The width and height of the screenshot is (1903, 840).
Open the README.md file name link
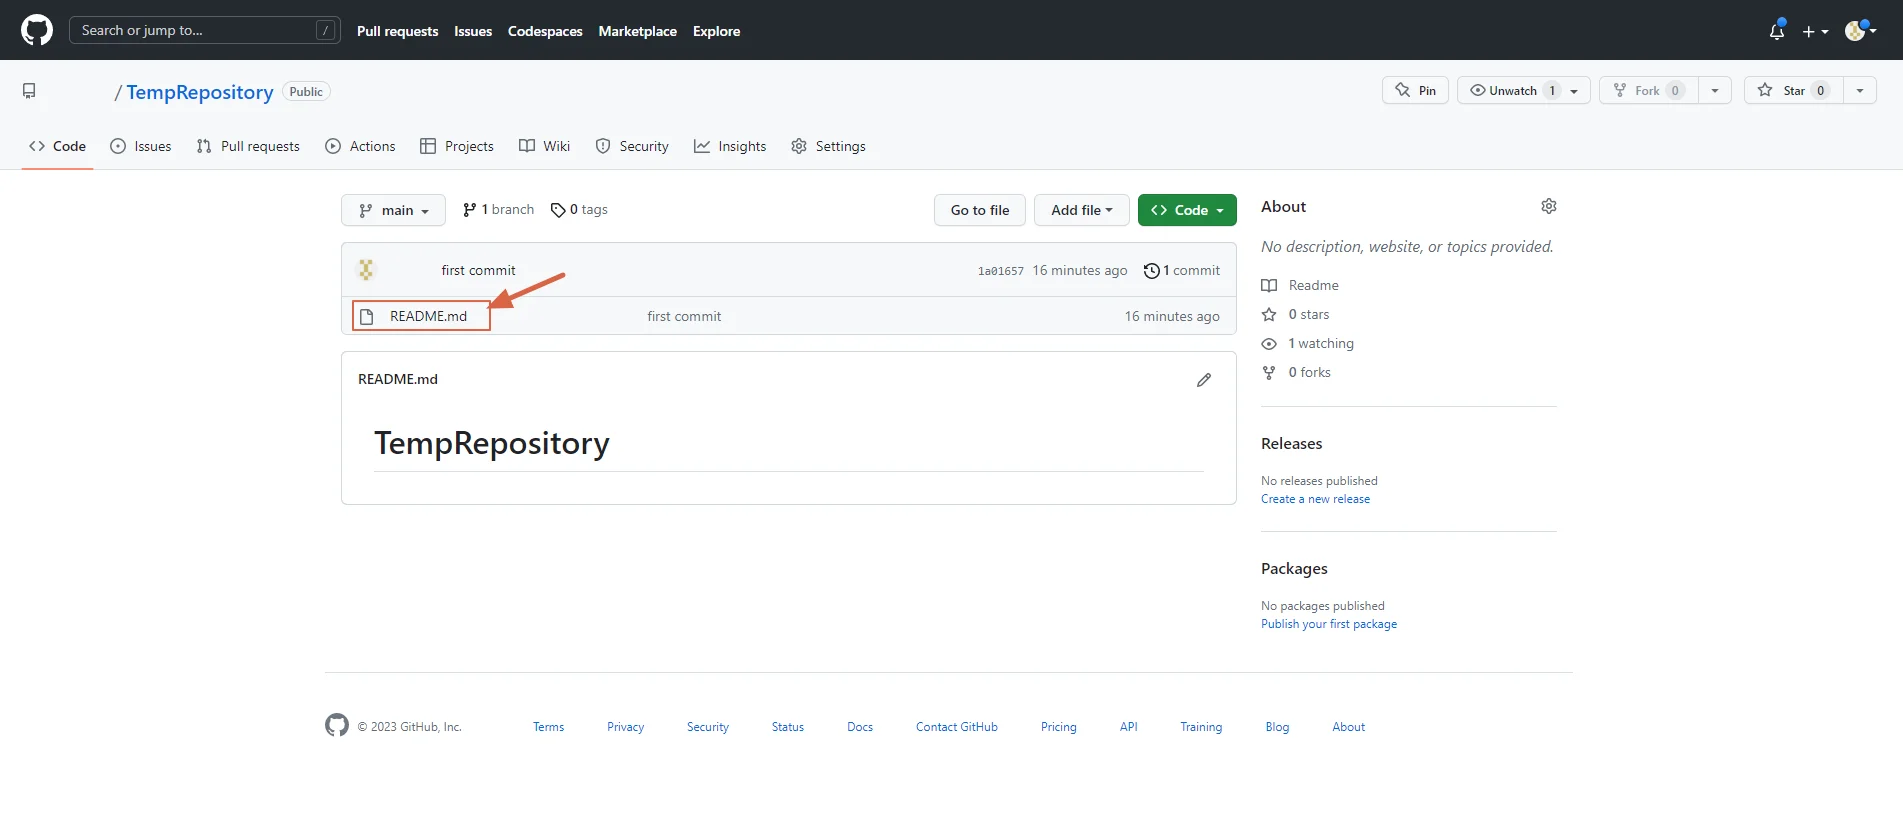click(x=428, y=316)
